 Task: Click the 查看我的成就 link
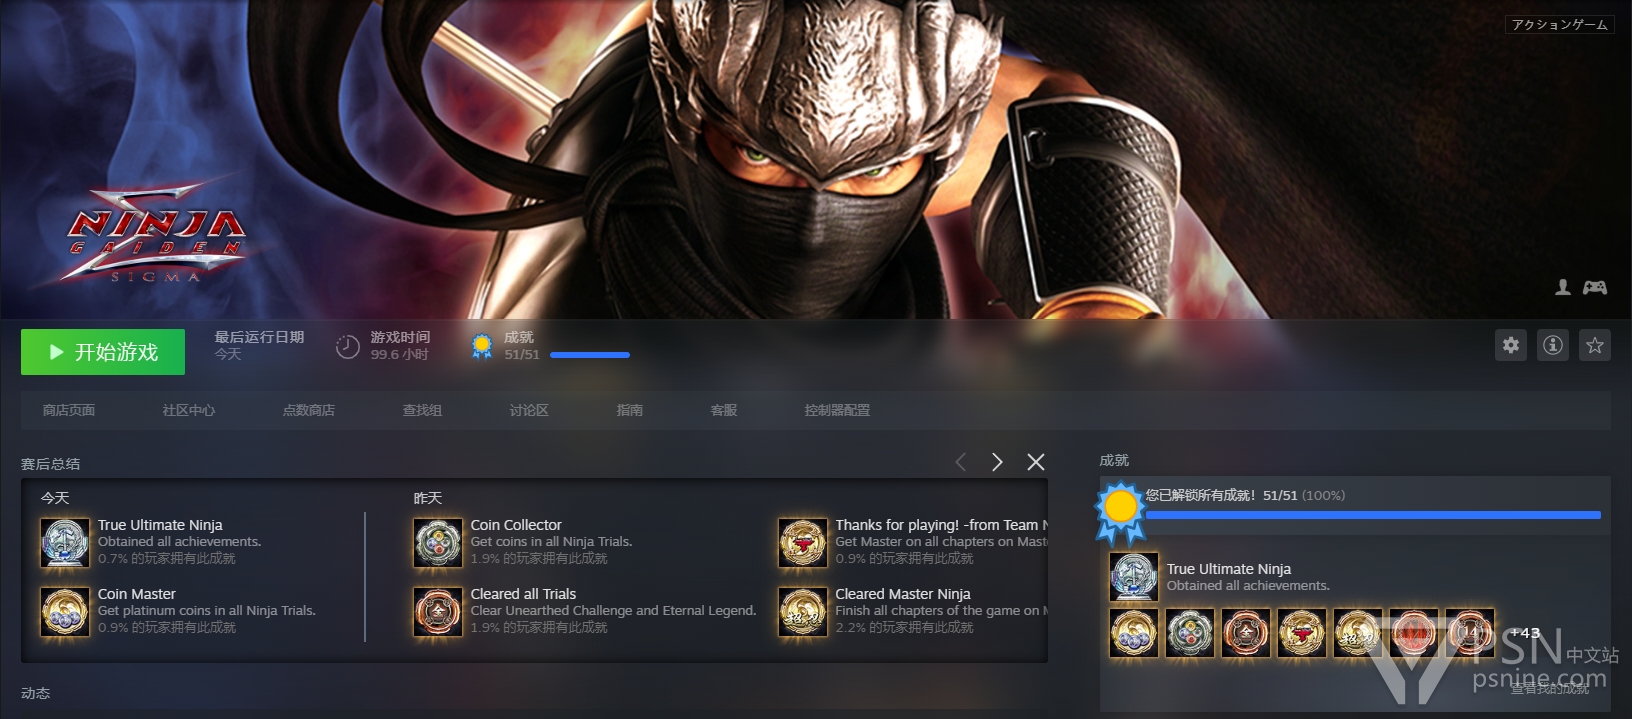tap(1550, 688)
